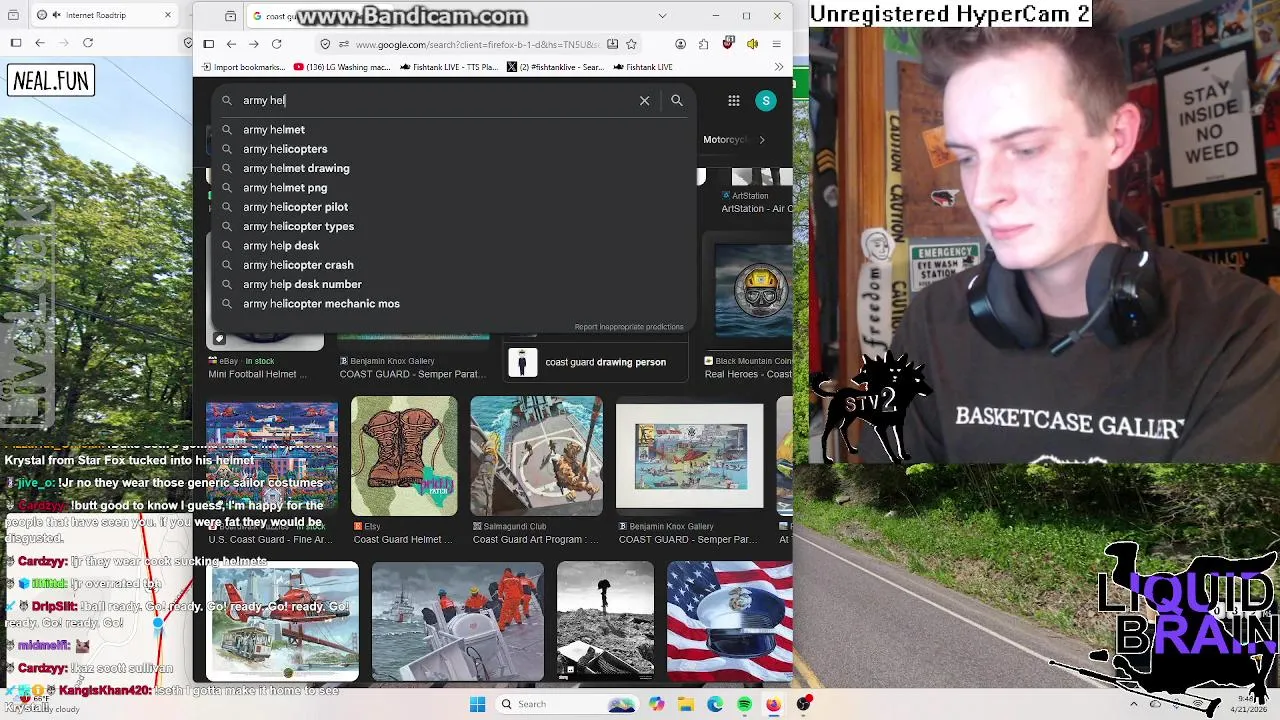
Task: Click the magnifier search button in Google
Action: point(677,100)
